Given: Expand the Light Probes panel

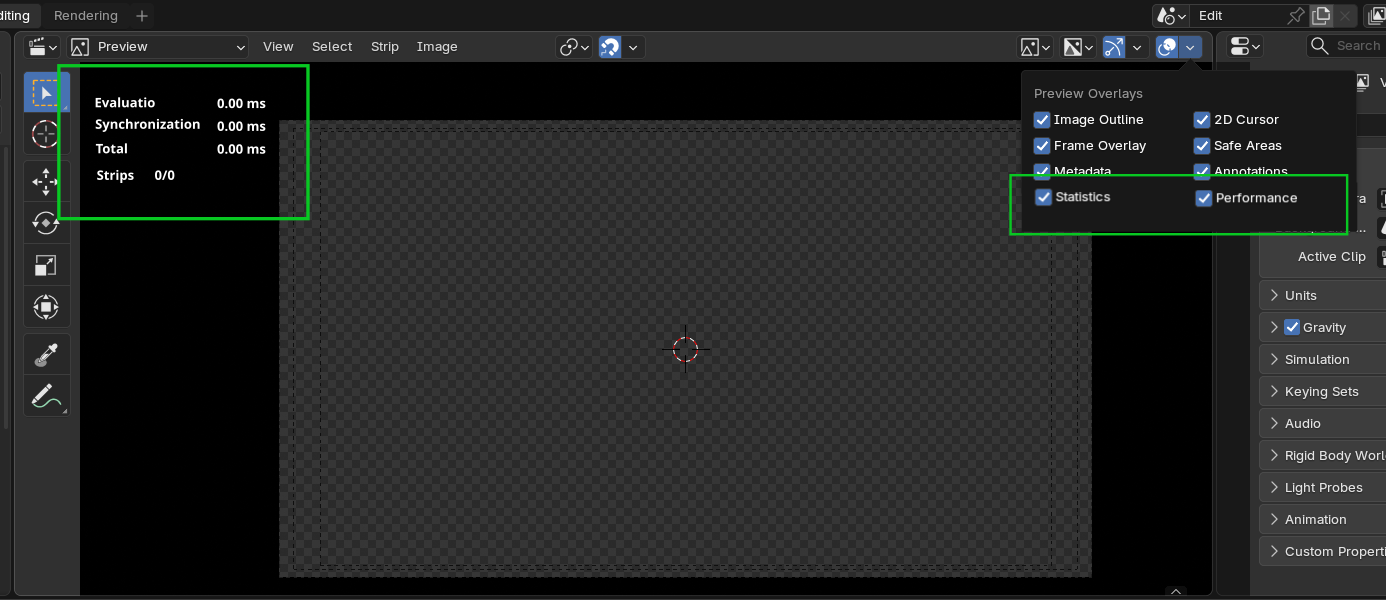Looking at the screenshot, I should coord(1323,487).
